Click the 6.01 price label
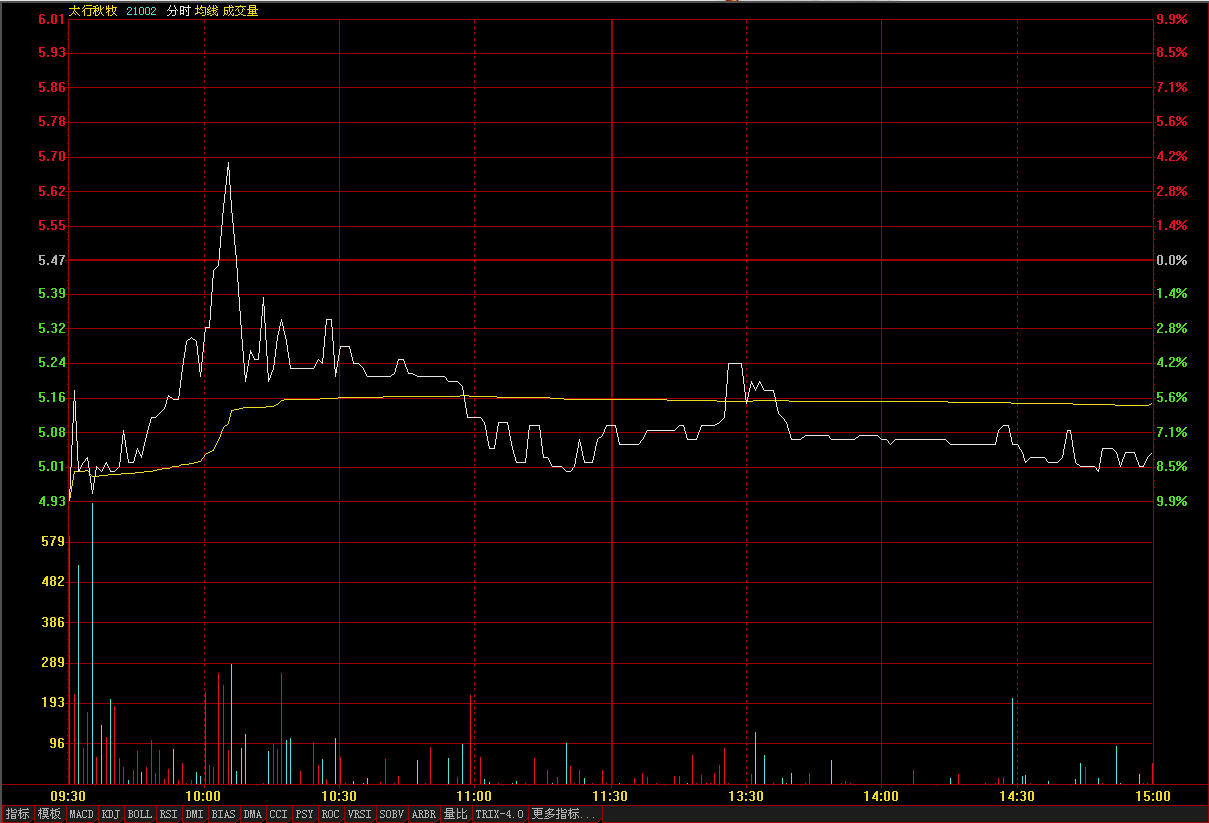 (52, 19)
